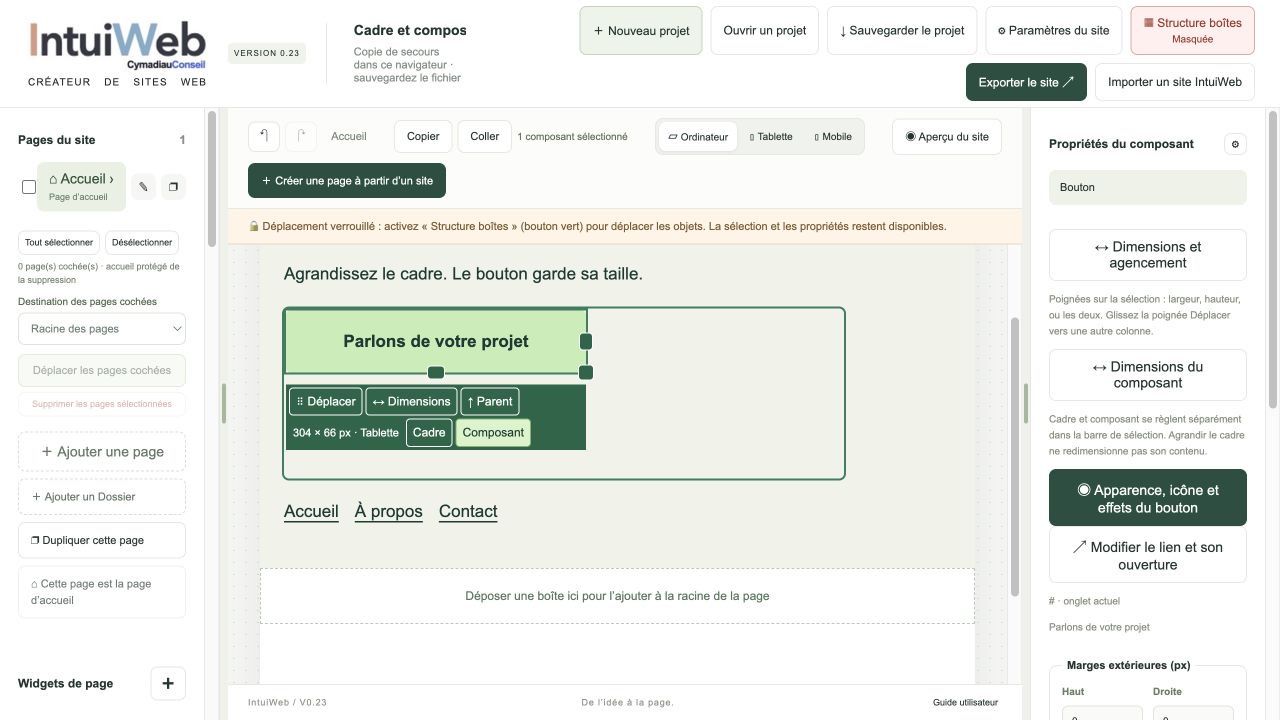1280x720 pixels.
Task: Click the redo arrow icon
Action: coord(301,137)
